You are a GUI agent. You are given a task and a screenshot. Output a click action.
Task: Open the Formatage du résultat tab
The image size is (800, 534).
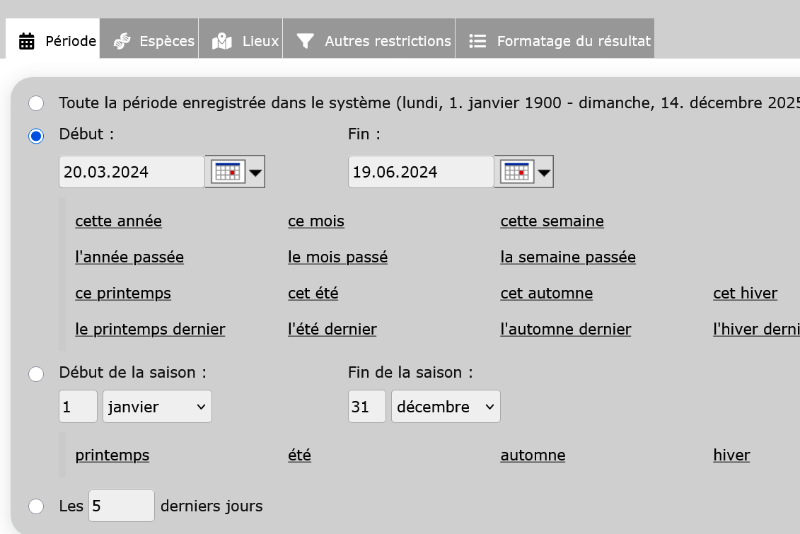tap(555, 40)
